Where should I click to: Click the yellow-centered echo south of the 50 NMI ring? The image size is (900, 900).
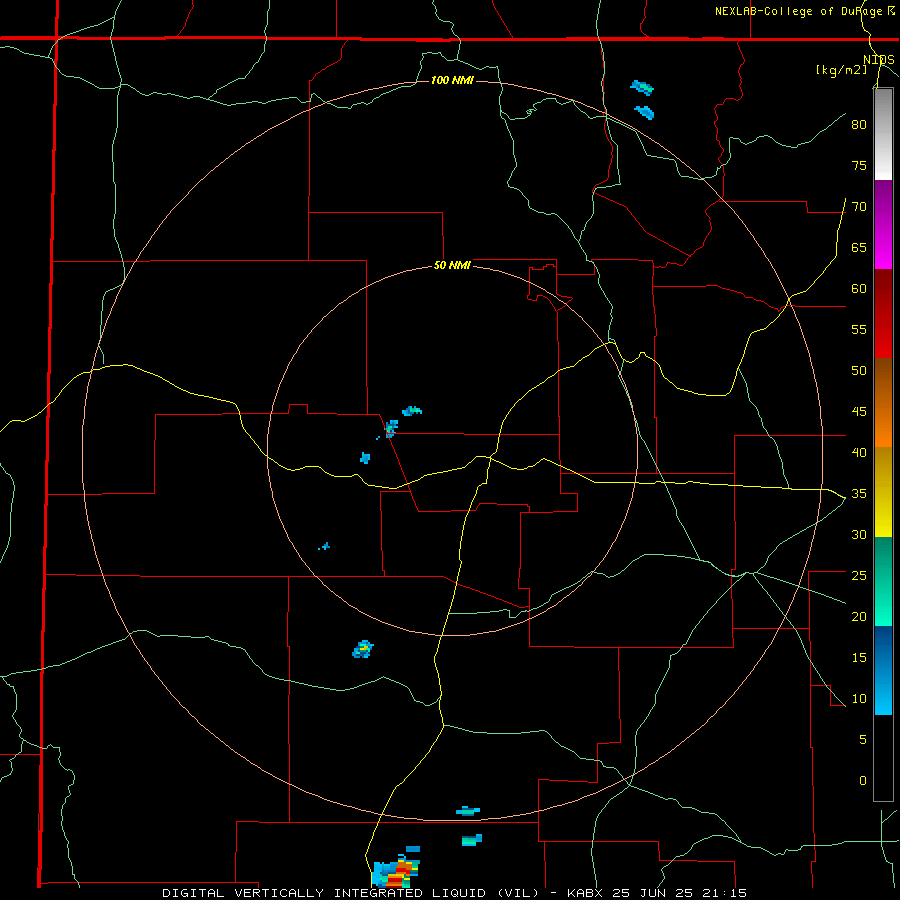pos(363,649)
